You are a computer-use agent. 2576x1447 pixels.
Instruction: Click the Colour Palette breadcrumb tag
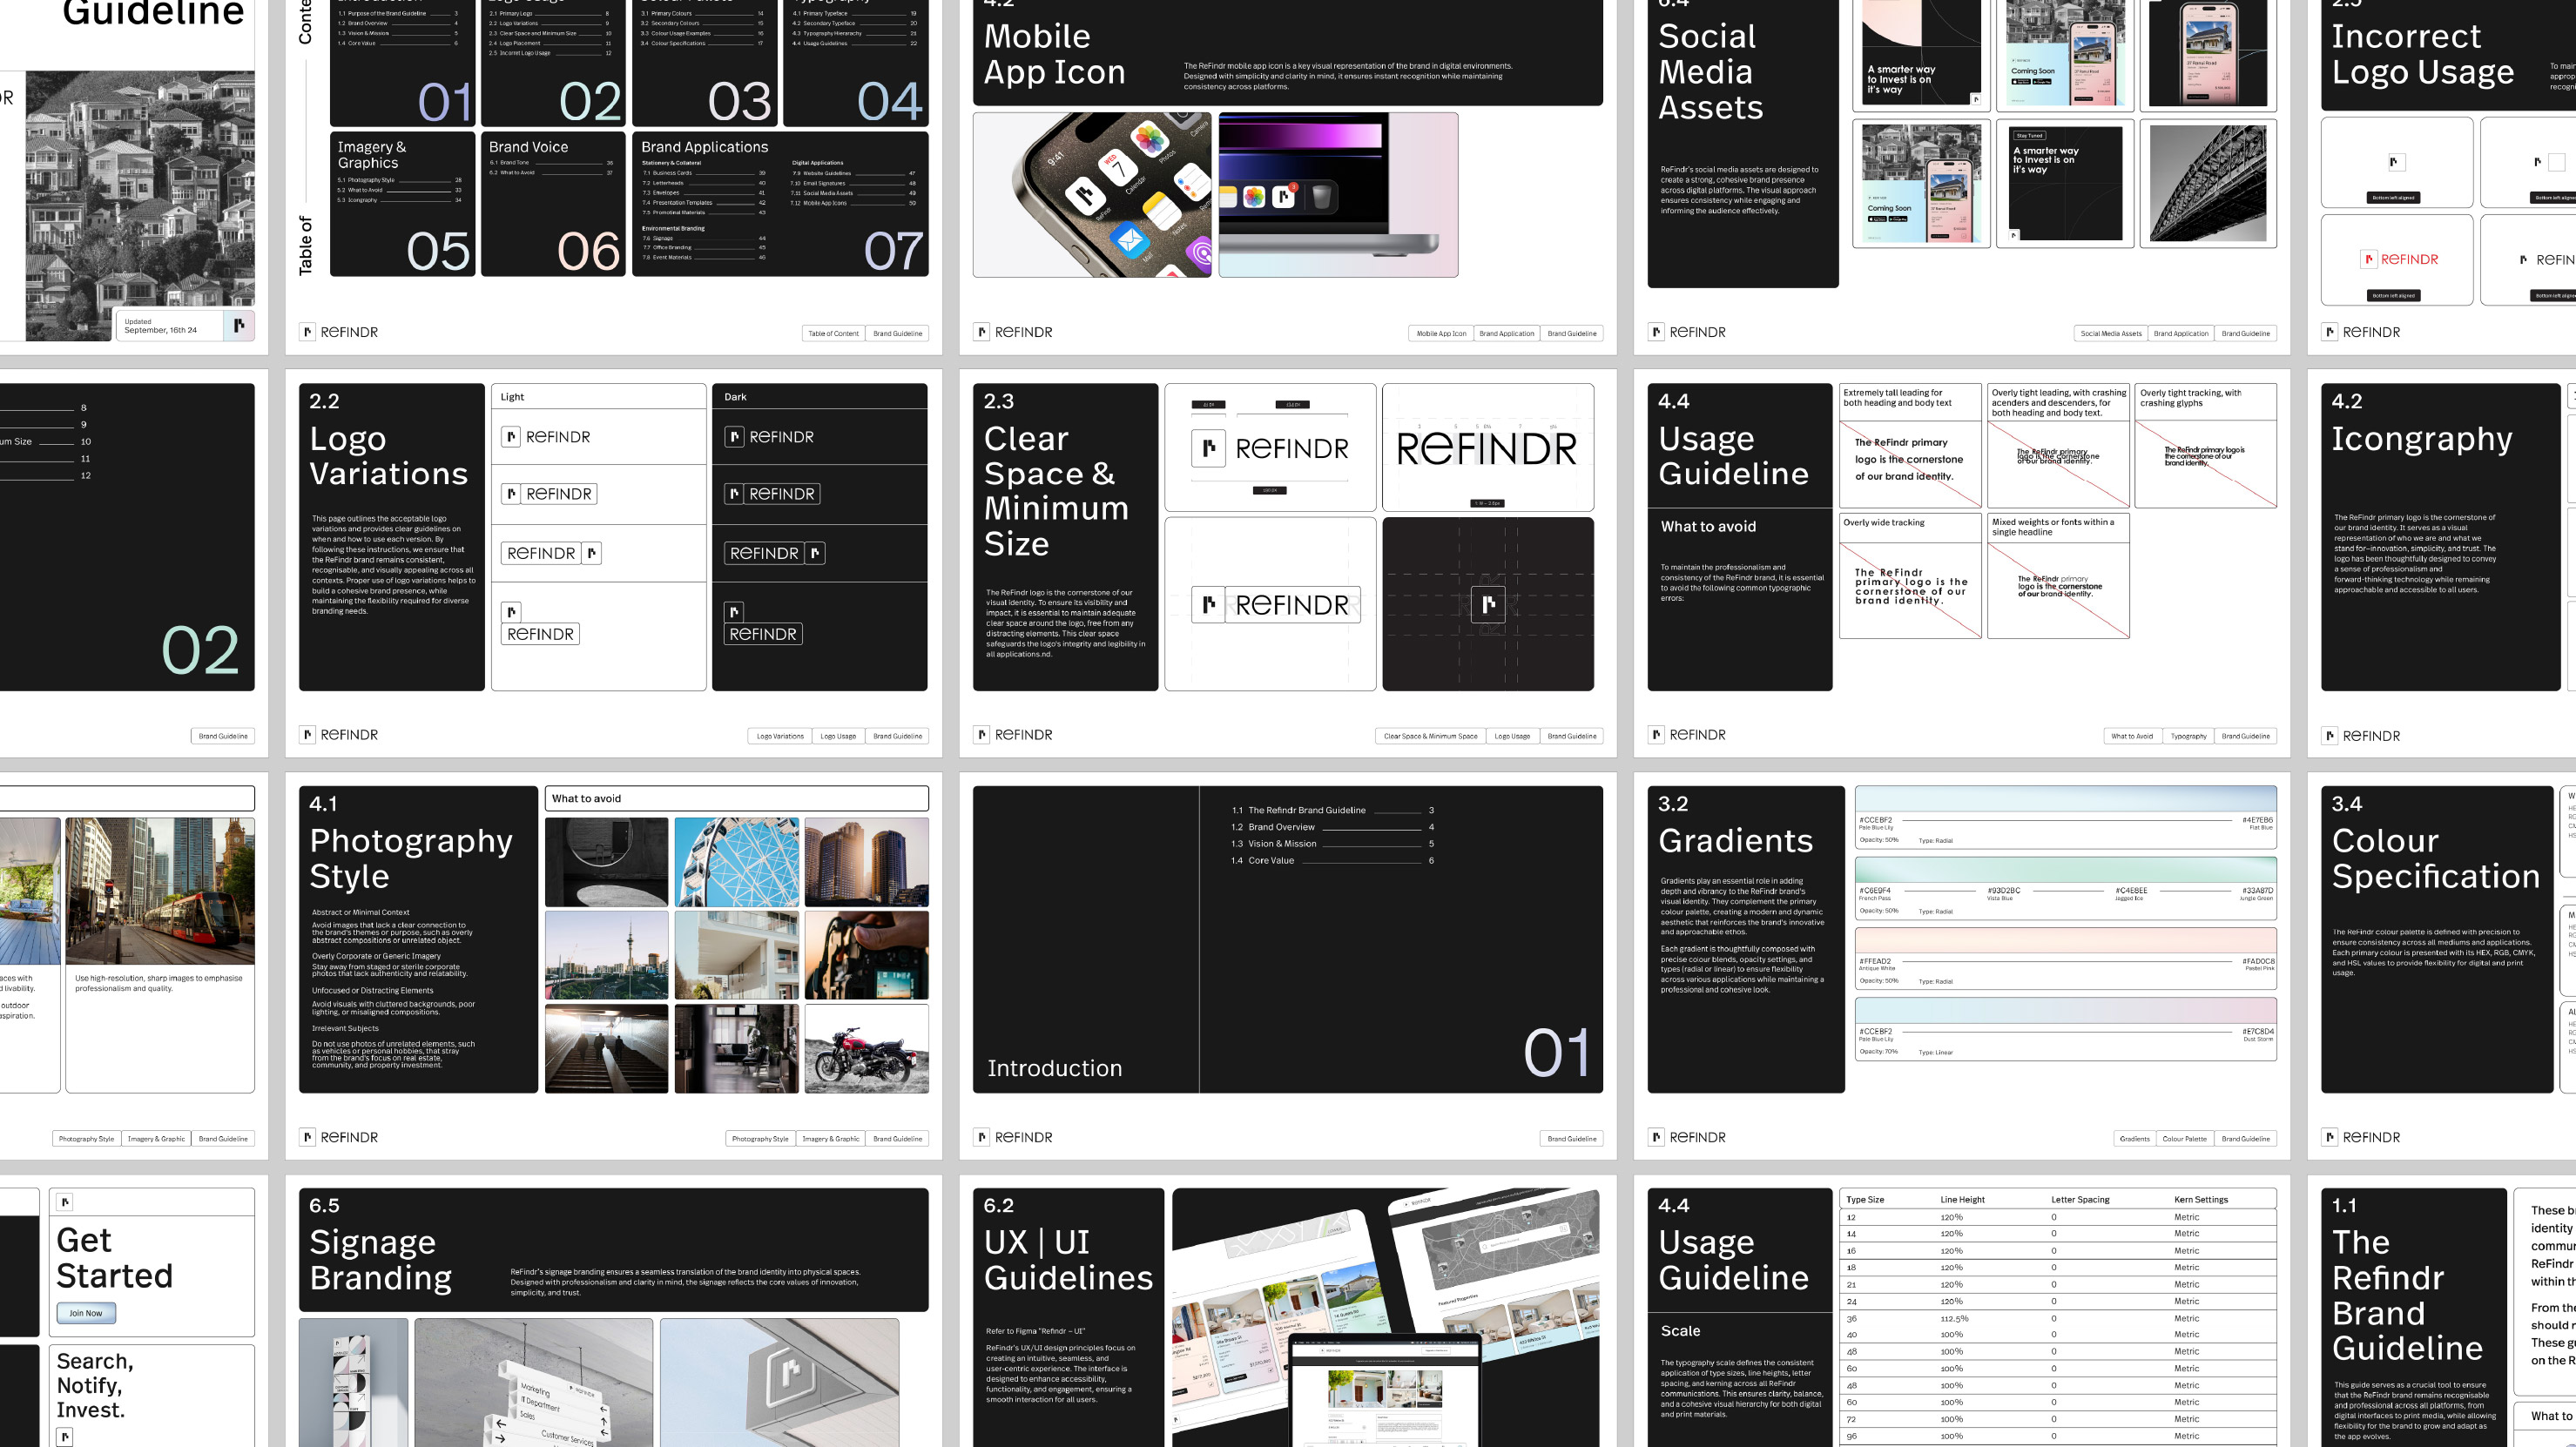[x=2184, y=1139]
